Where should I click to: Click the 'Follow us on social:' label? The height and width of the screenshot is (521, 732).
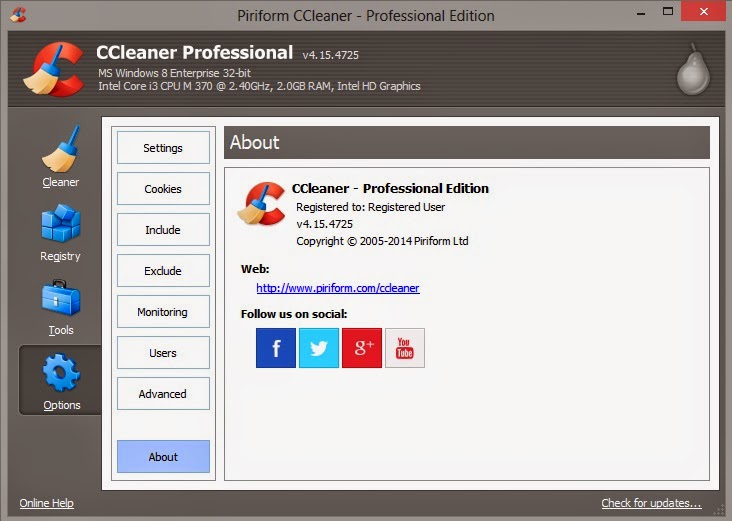(294, 314)
